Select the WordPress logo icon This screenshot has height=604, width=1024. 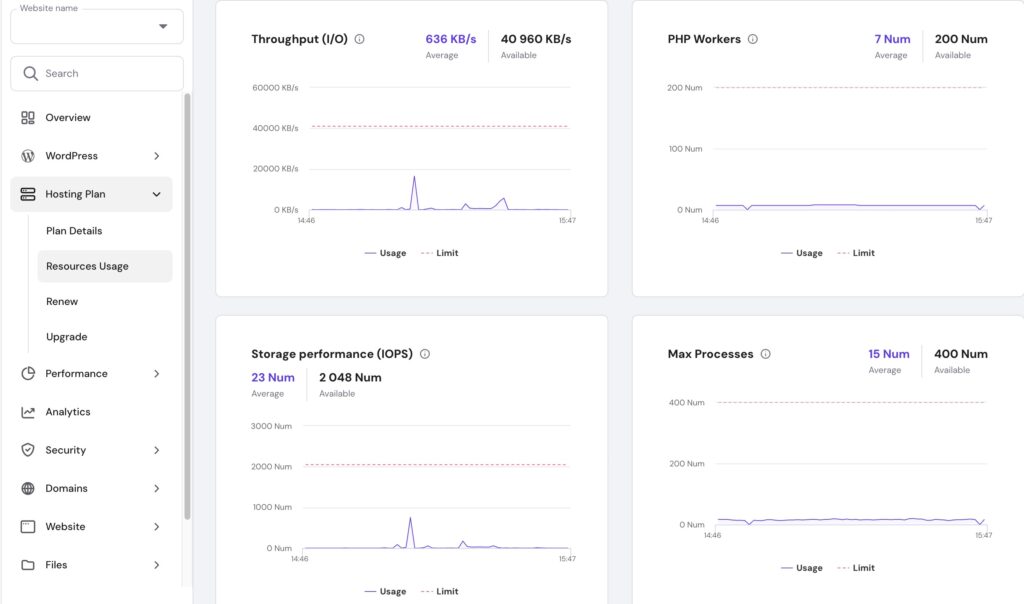(28, 156)
